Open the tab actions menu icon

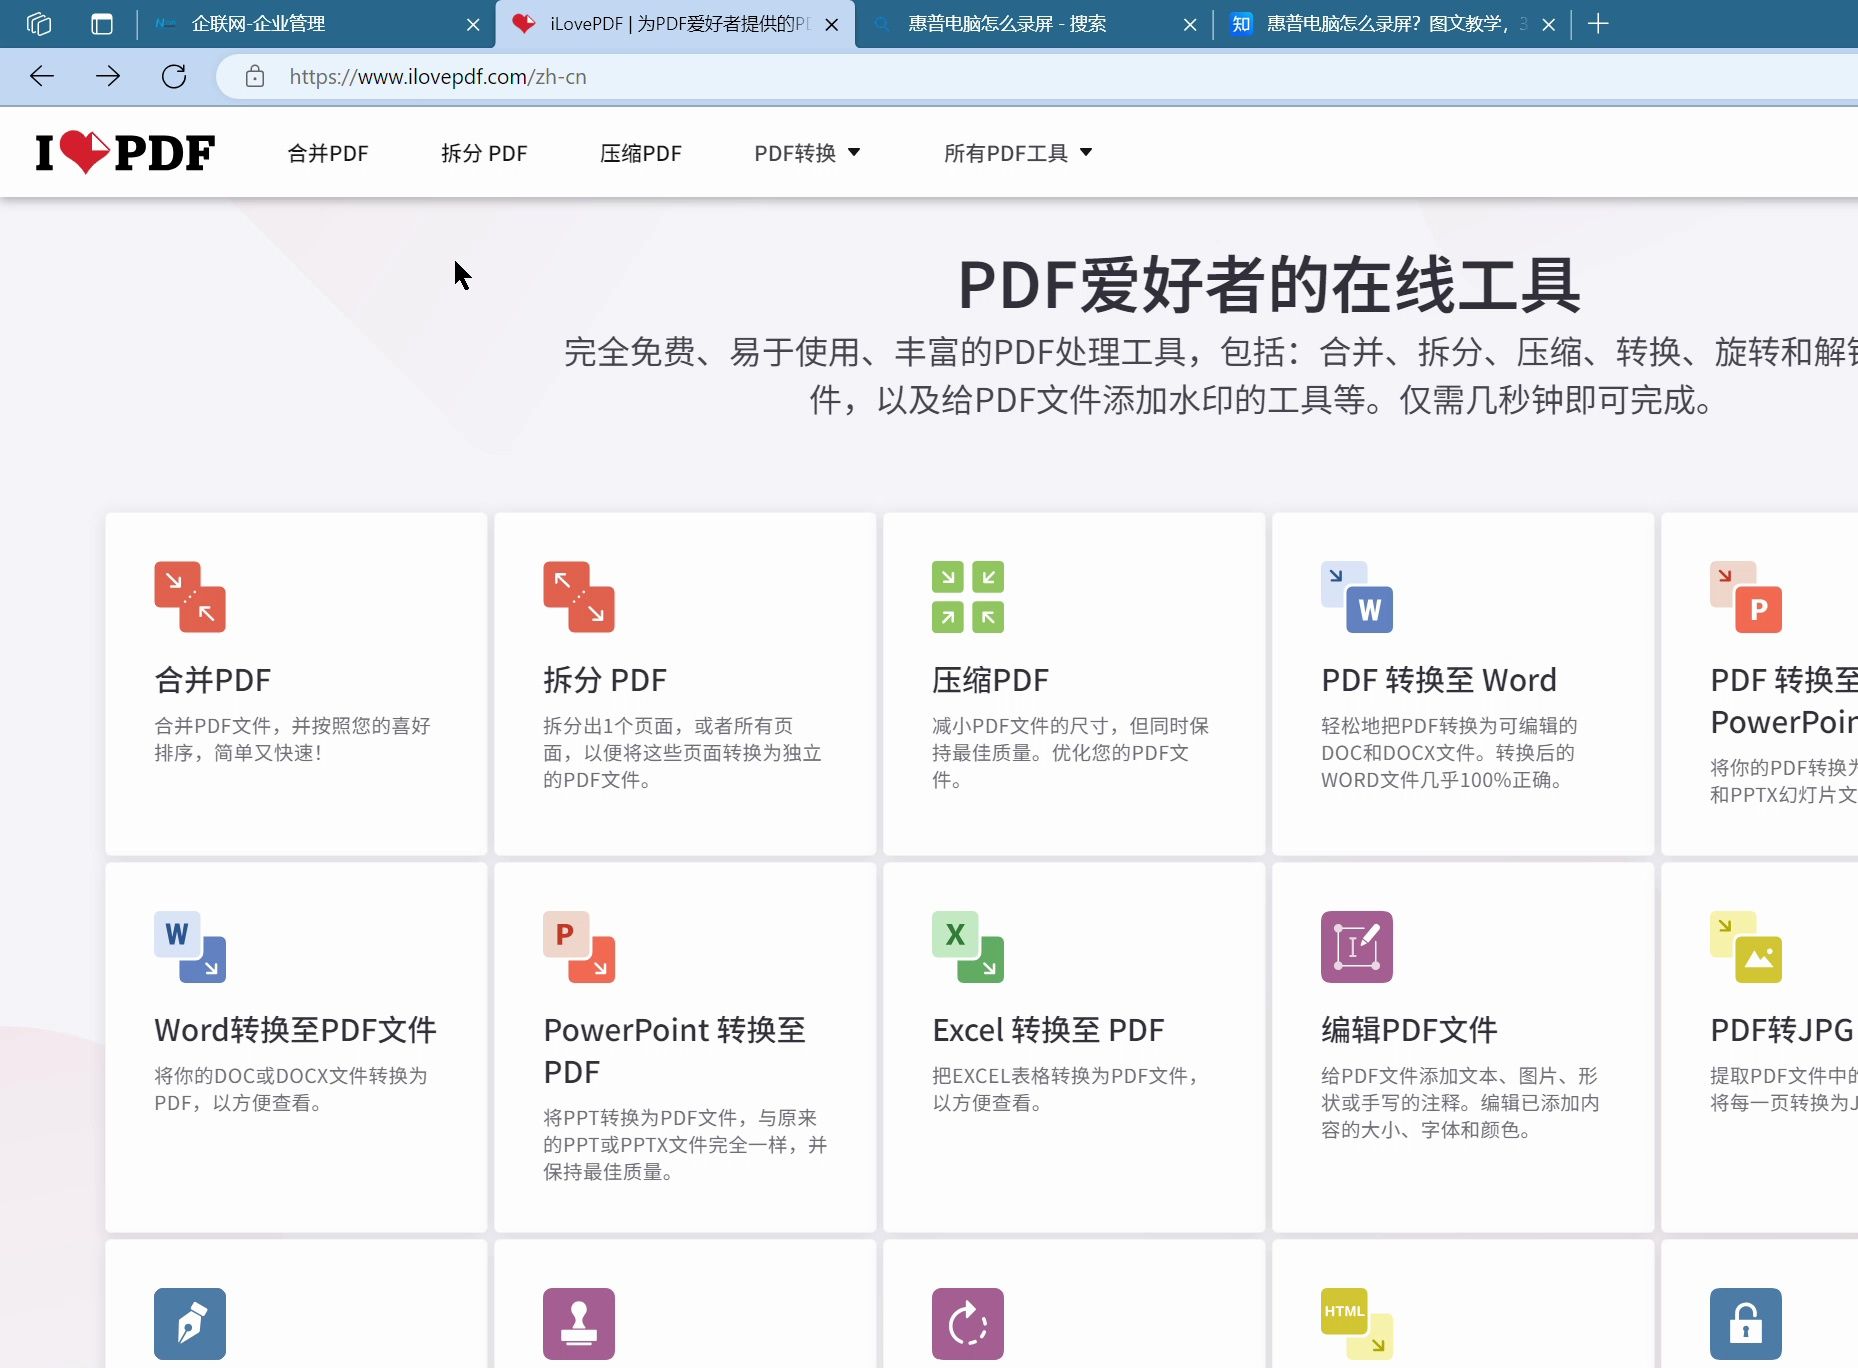102,24
